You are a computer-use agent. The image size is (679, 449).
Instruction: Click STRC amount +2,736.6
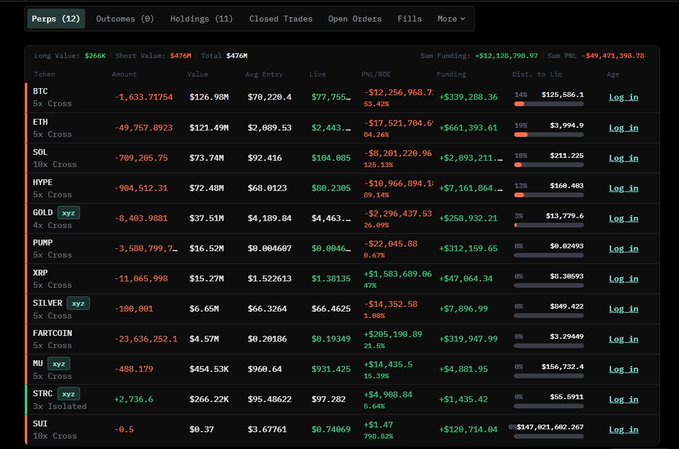(x=133, y=399)
